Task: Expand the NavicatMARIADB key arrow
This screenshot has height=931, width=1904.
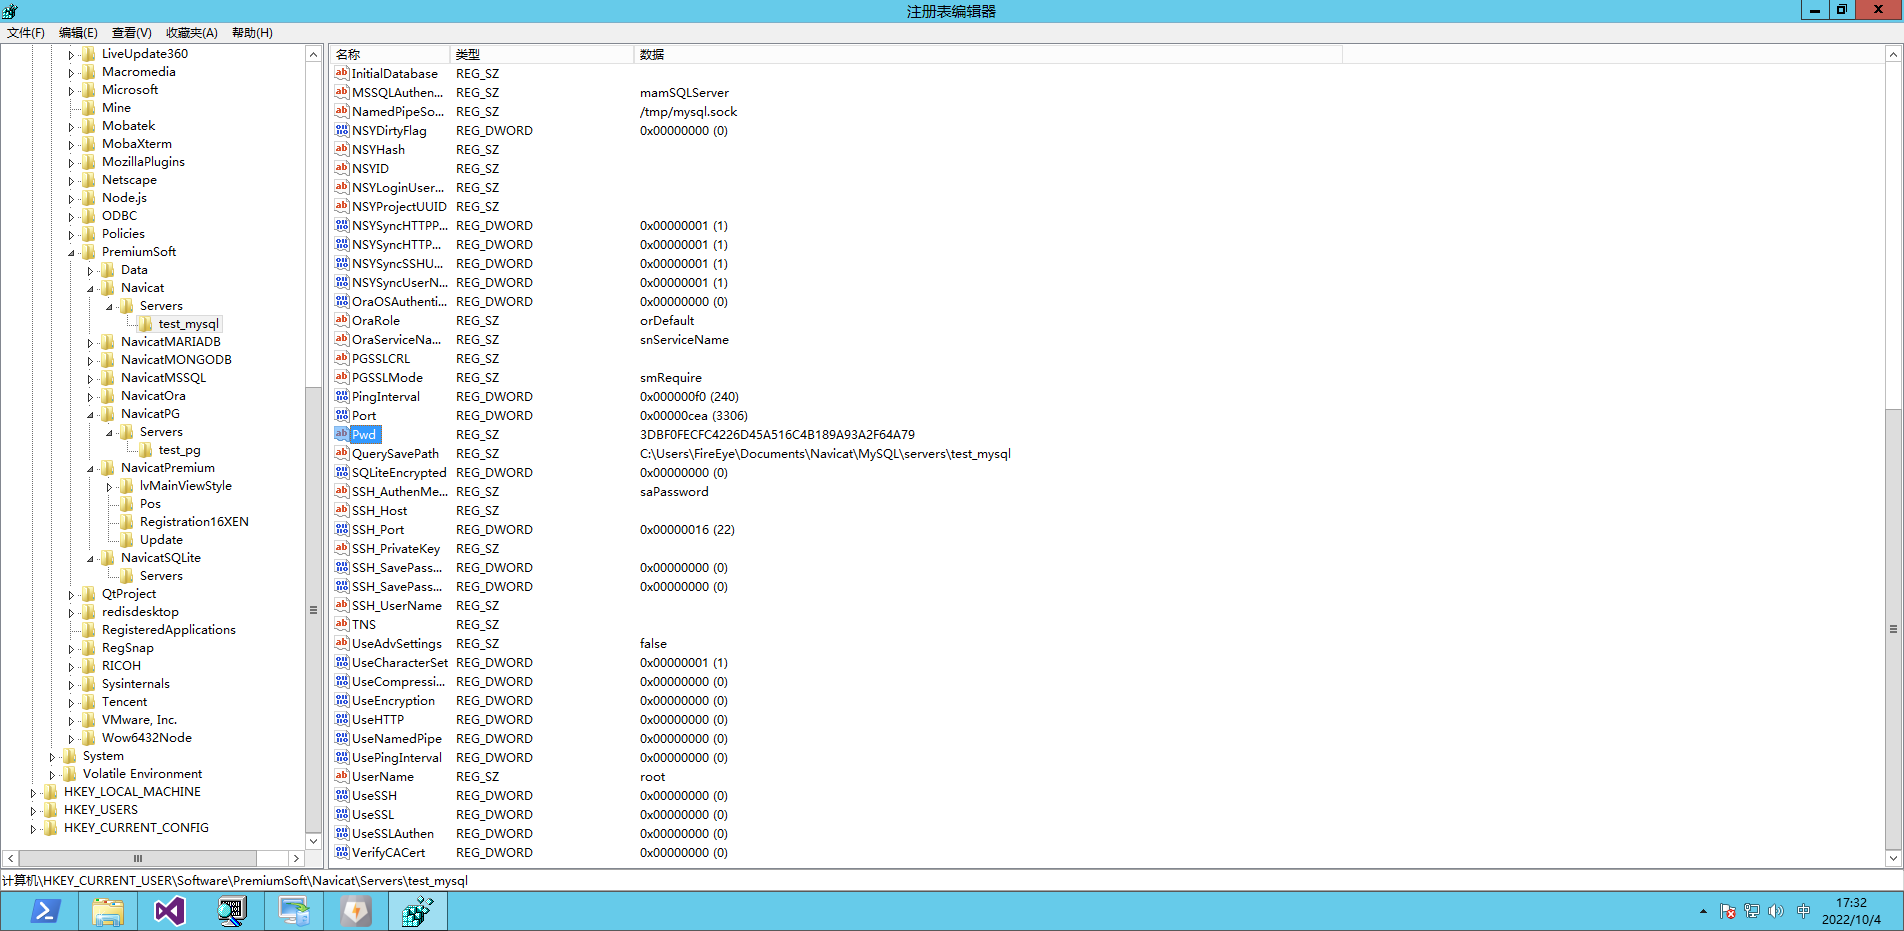Action: coord(90,343)
